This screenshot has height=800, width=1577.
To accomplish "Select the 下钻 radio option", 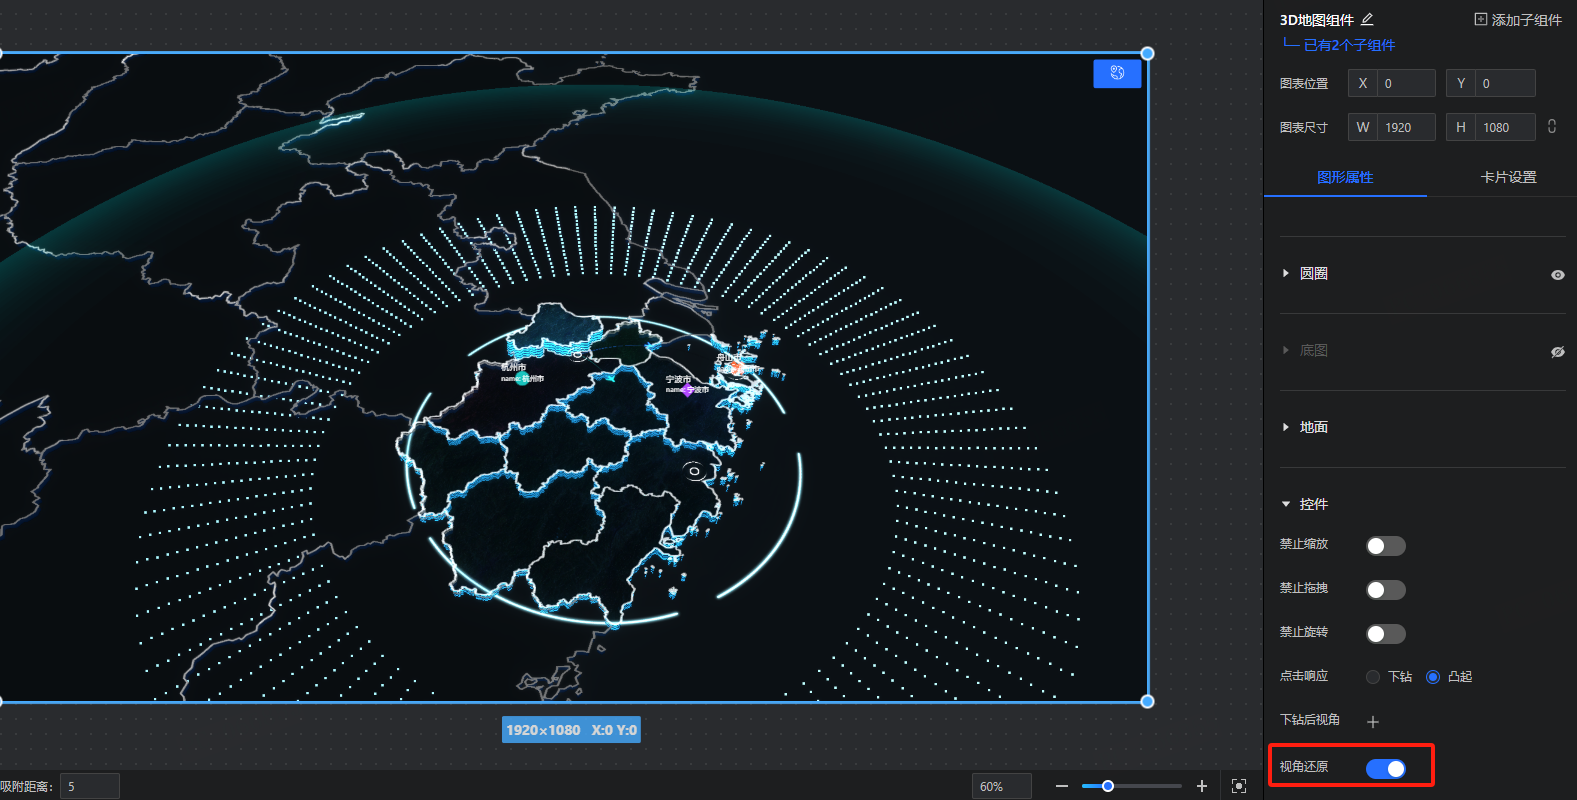I will click(x=1373, y=677).
